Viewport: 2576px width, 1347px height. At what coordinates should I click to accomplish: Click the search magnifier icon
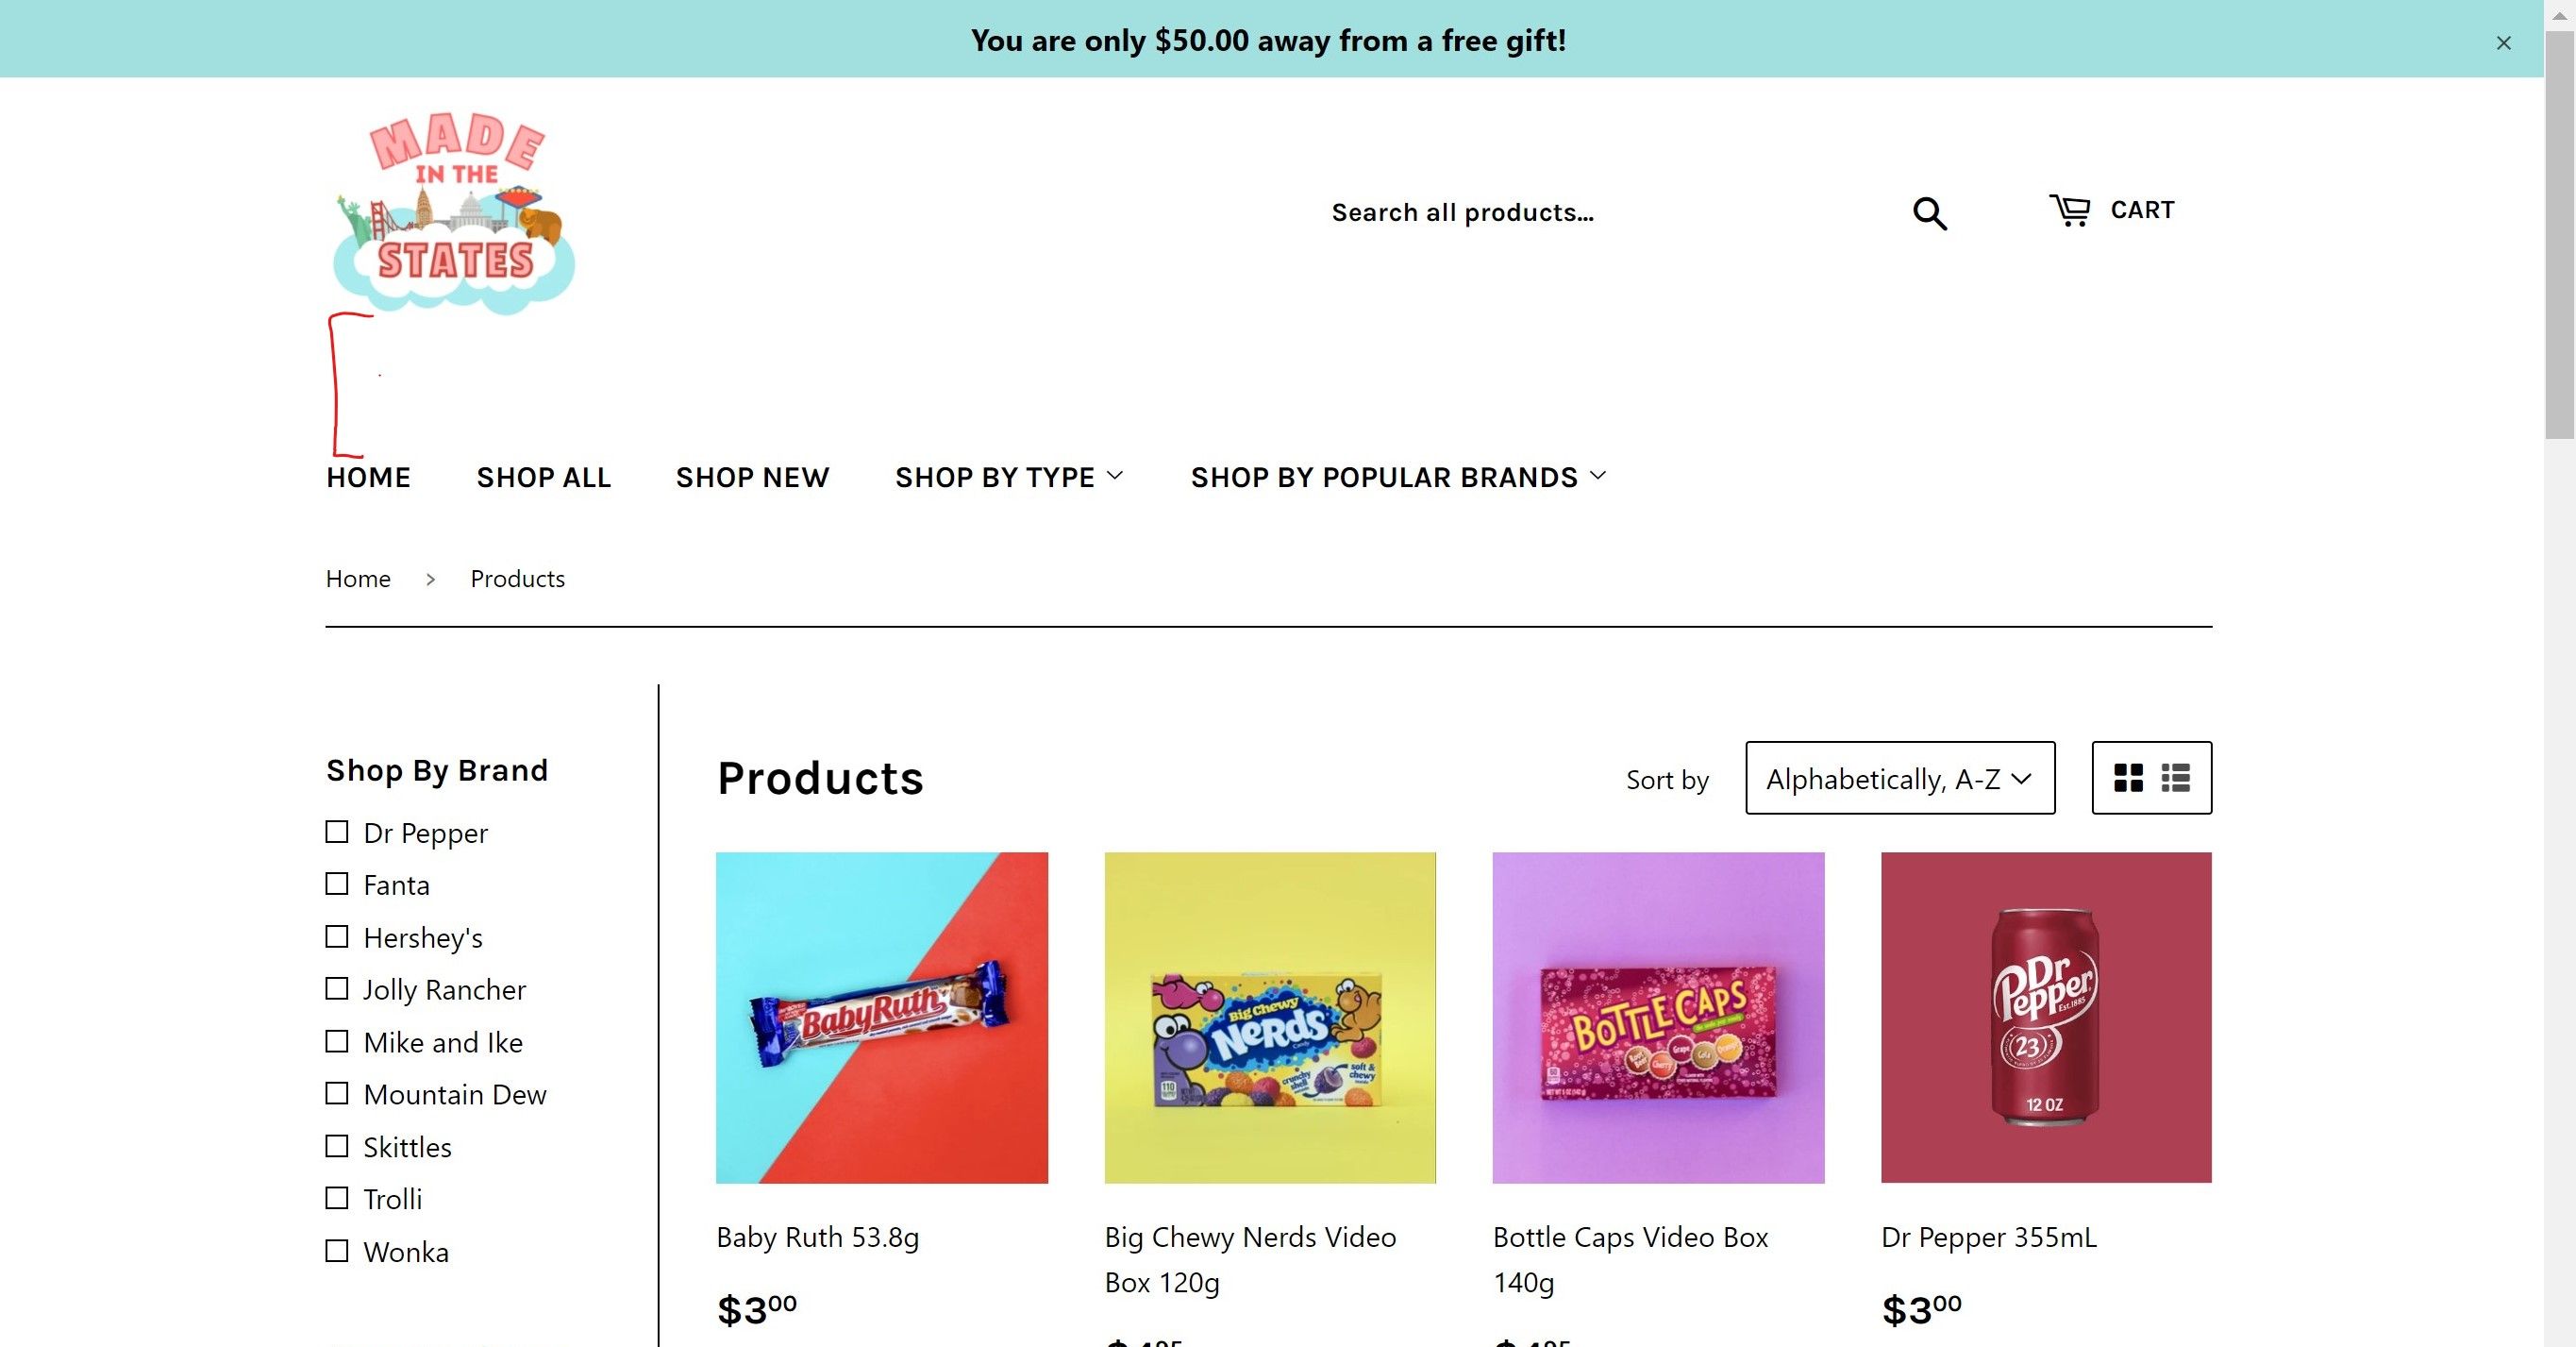[x=1929, y=213]
